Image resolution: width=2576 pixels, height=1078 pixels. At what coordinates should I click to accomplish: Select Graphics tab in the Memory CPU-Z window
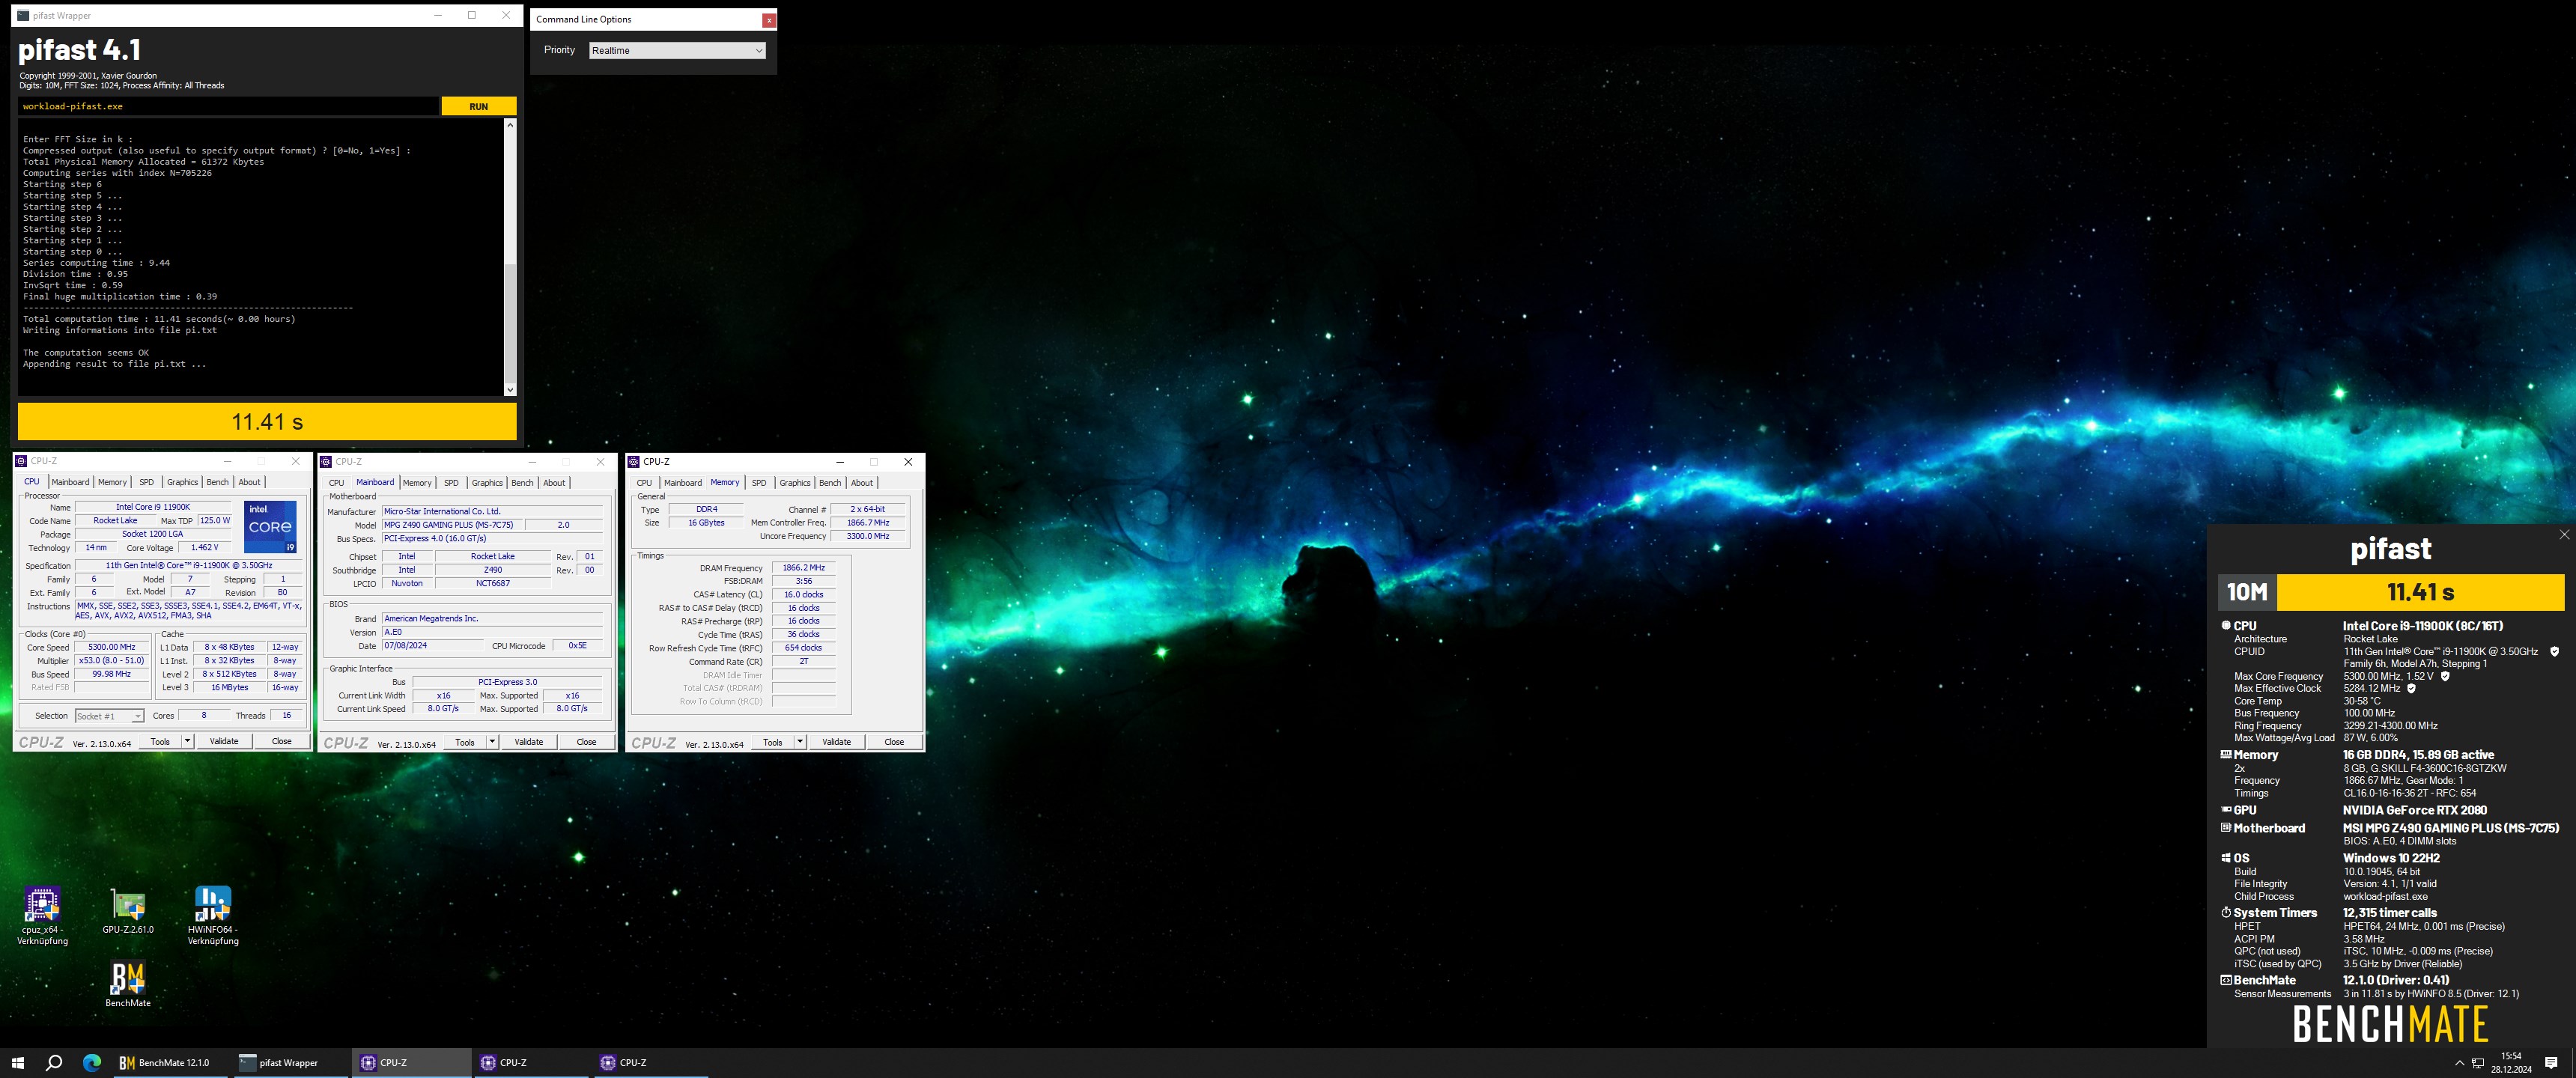tap(794, 483)
